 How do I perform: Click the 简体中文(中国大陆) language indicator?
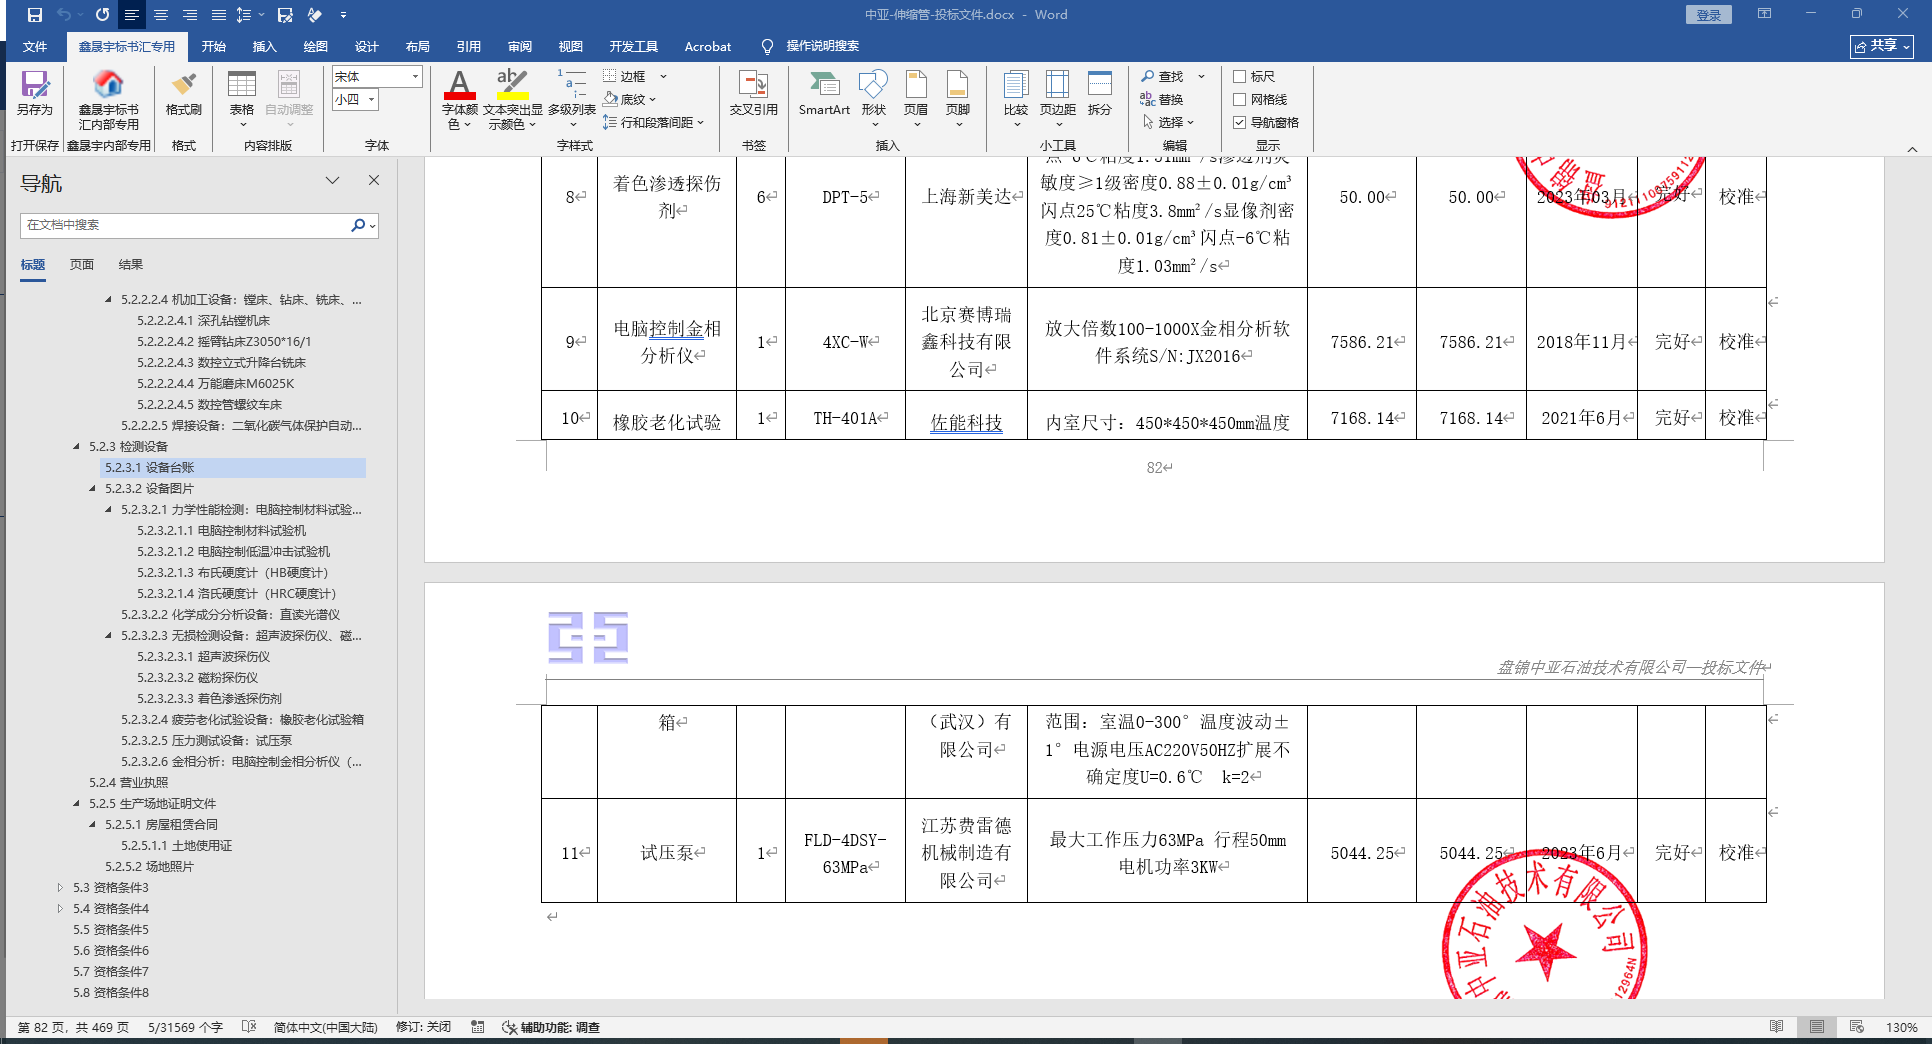(x=326, y=1027)
